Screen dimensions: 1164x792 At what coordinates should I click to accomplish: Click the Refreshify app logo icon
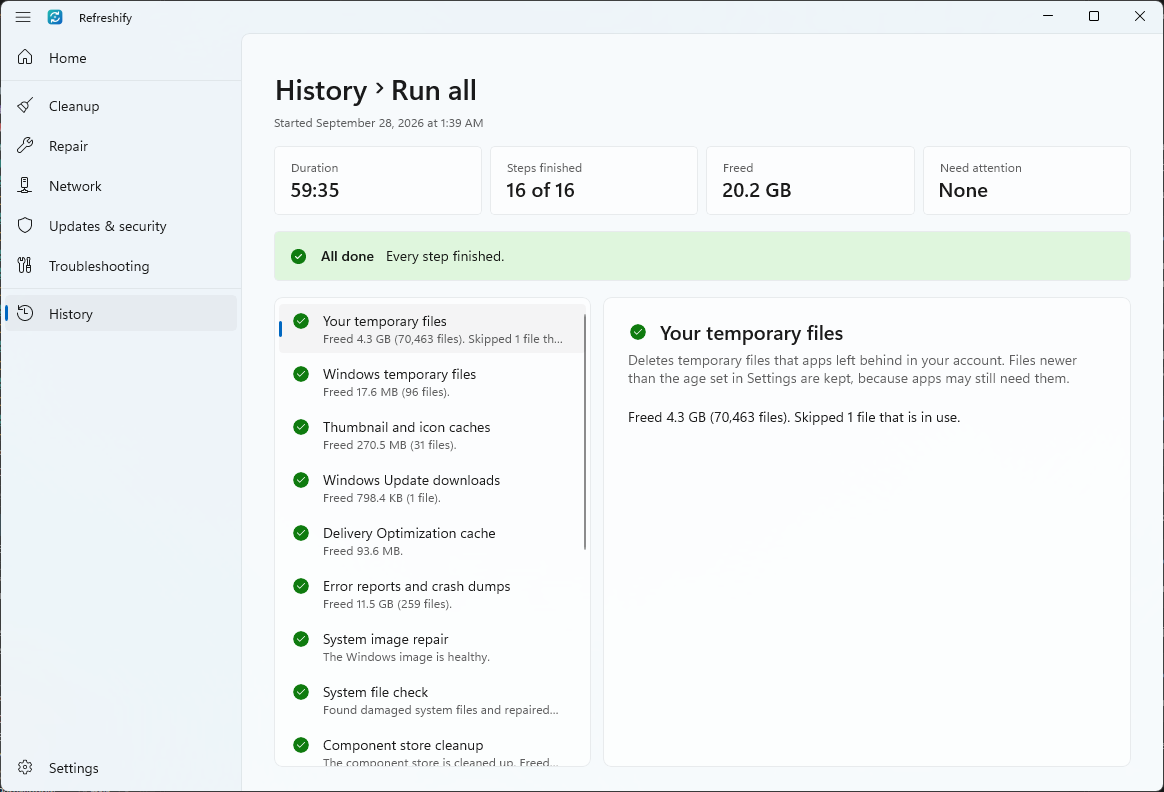pos(55,17)
